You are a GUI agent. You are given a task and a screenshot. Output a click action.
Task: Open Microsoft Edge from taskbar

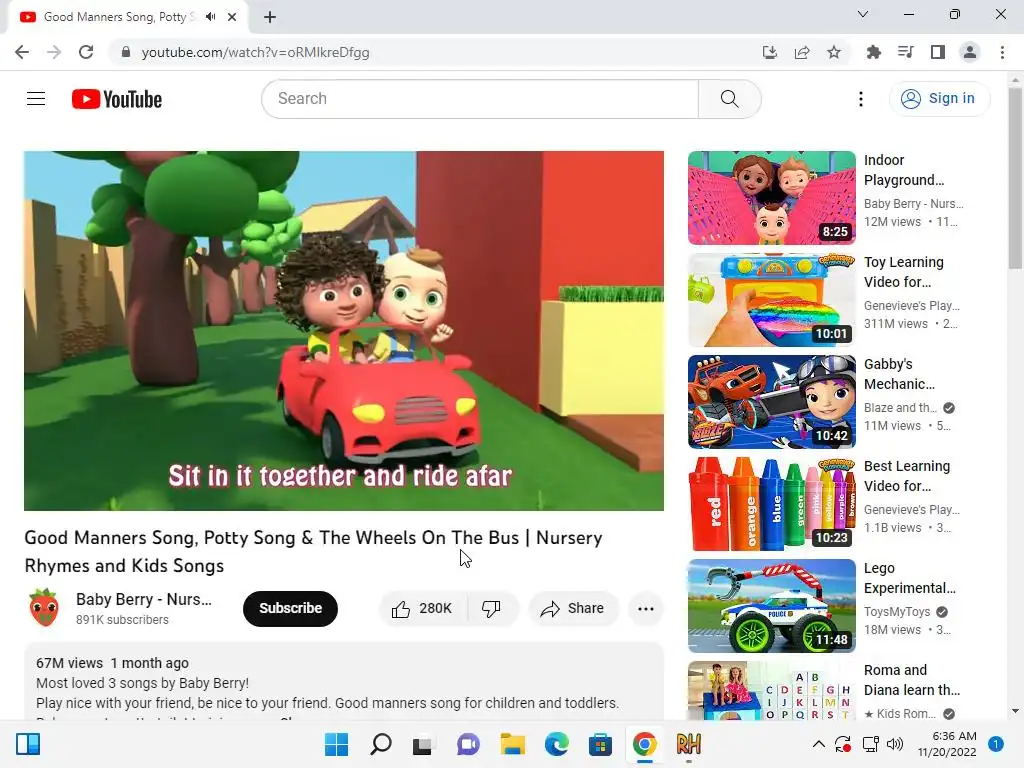point(556,744)
